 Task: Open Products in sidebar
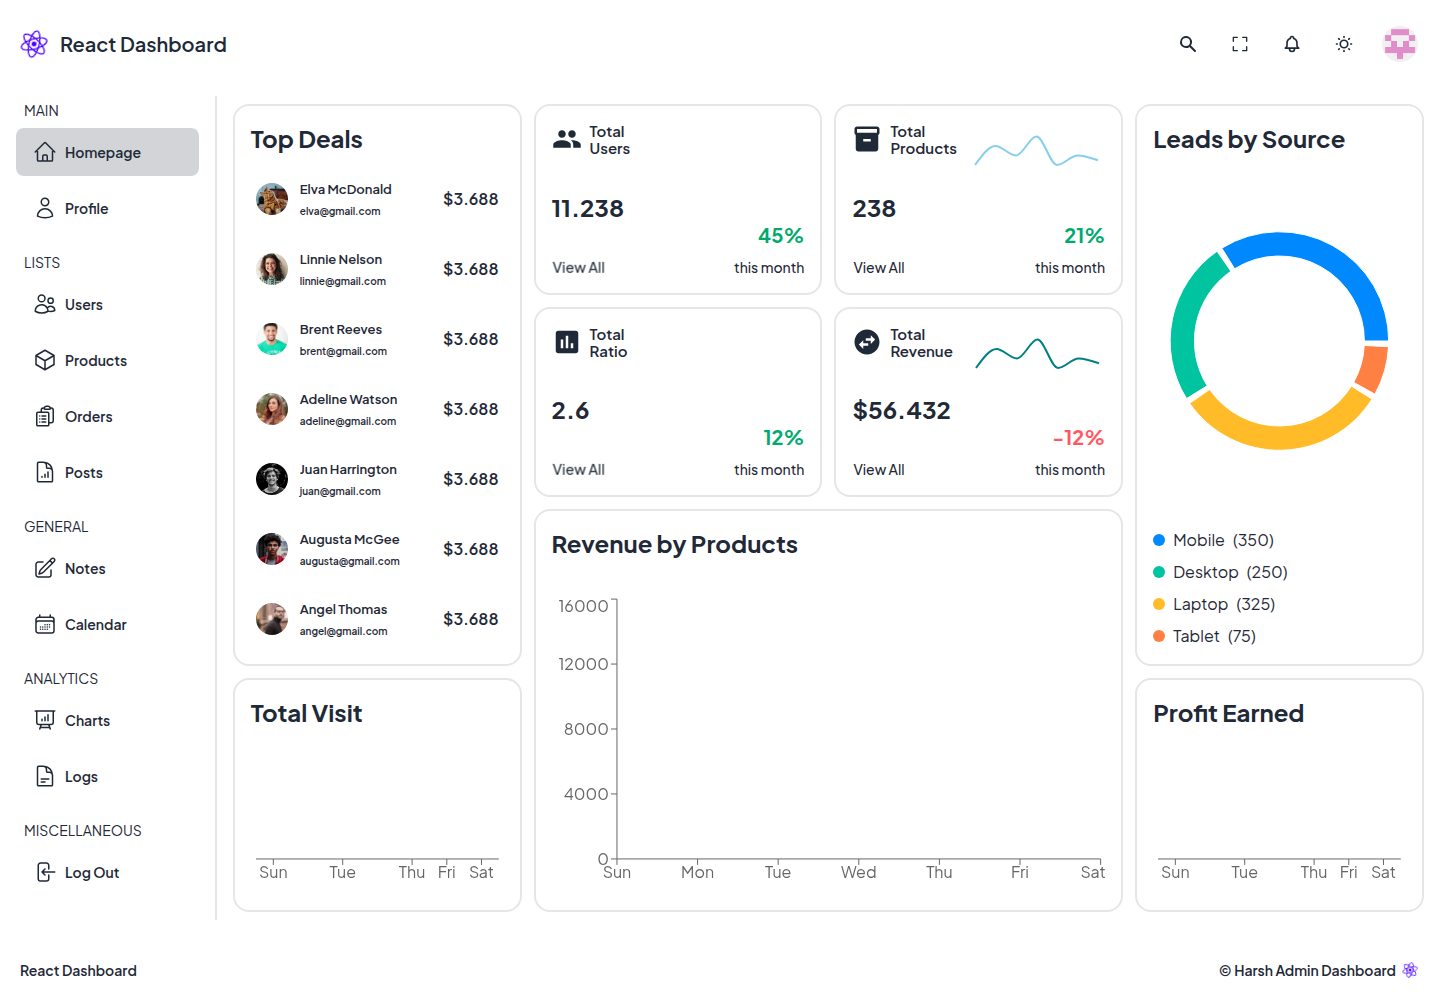coord(107,360)
